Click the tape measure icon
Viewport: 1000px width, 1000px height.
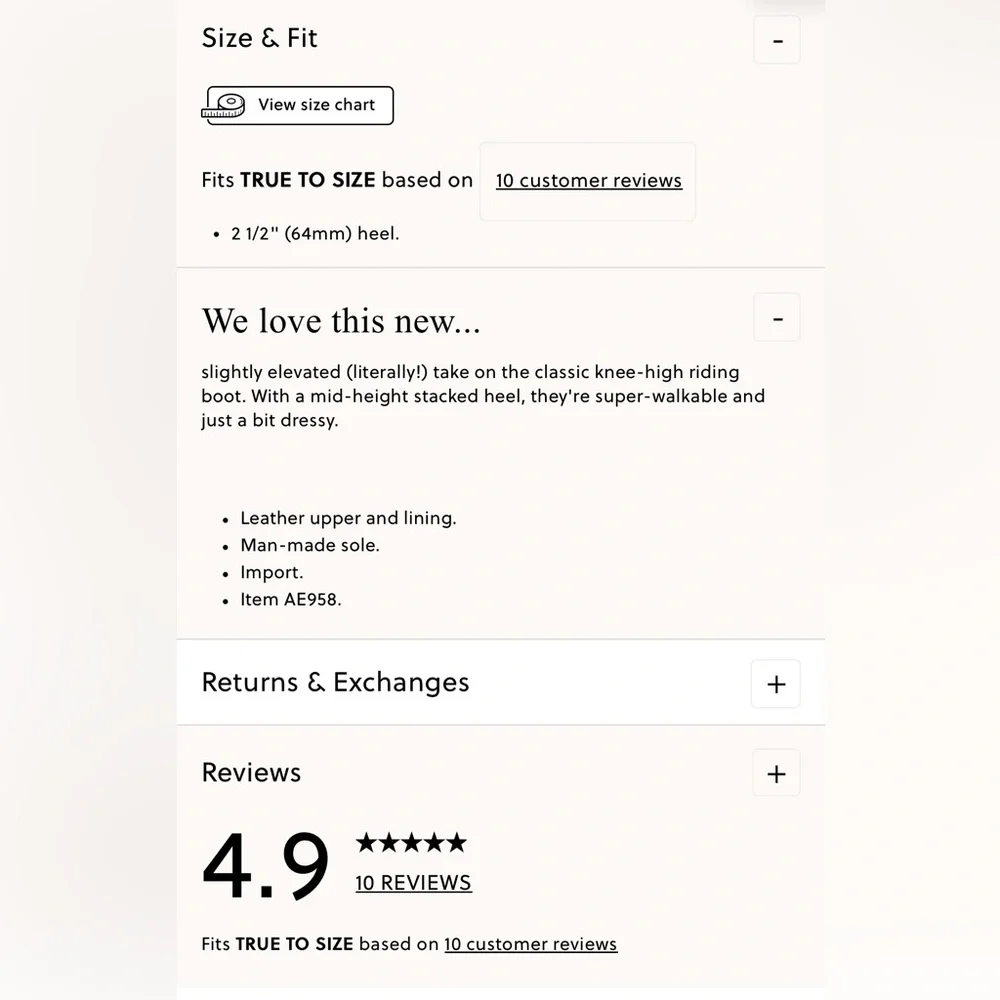(224, 105)
